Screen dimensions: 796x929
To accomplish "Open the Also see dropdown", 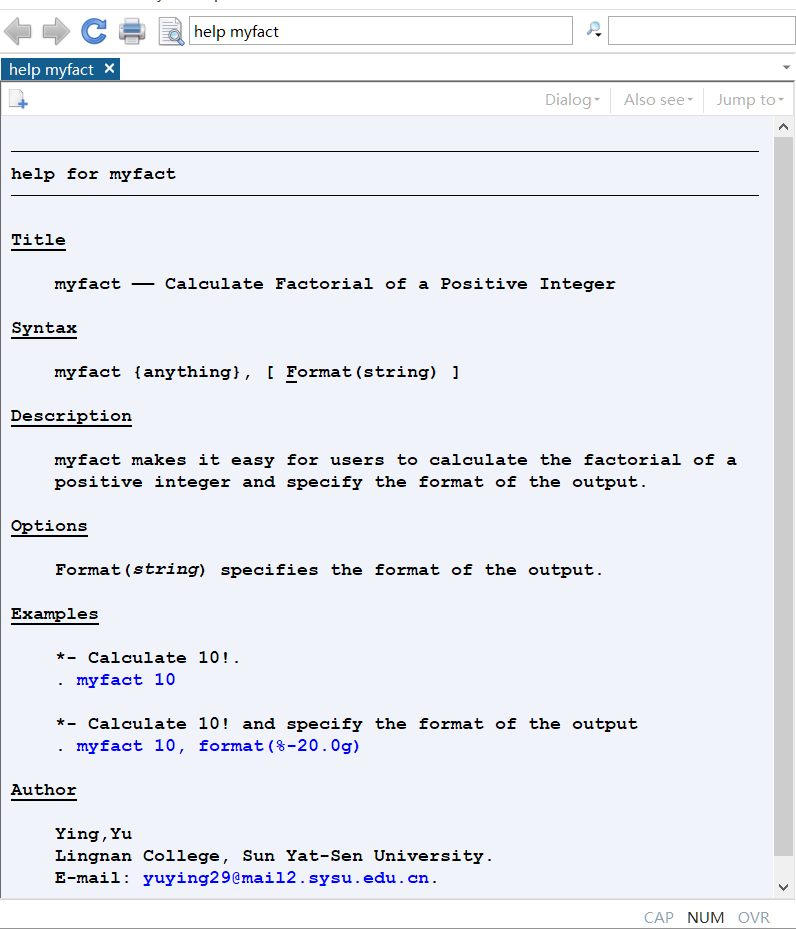I will (x=658, y=100).
